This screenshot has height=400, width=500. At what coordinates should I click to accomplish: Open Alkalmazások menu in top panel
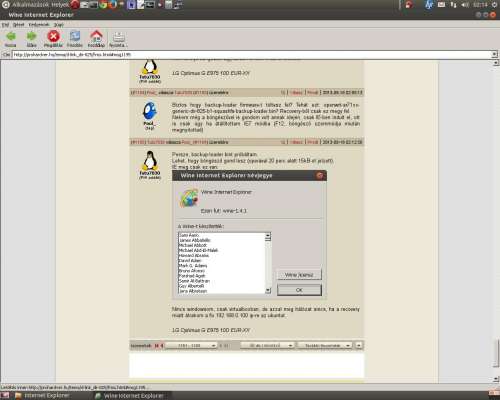pos(31,5)
